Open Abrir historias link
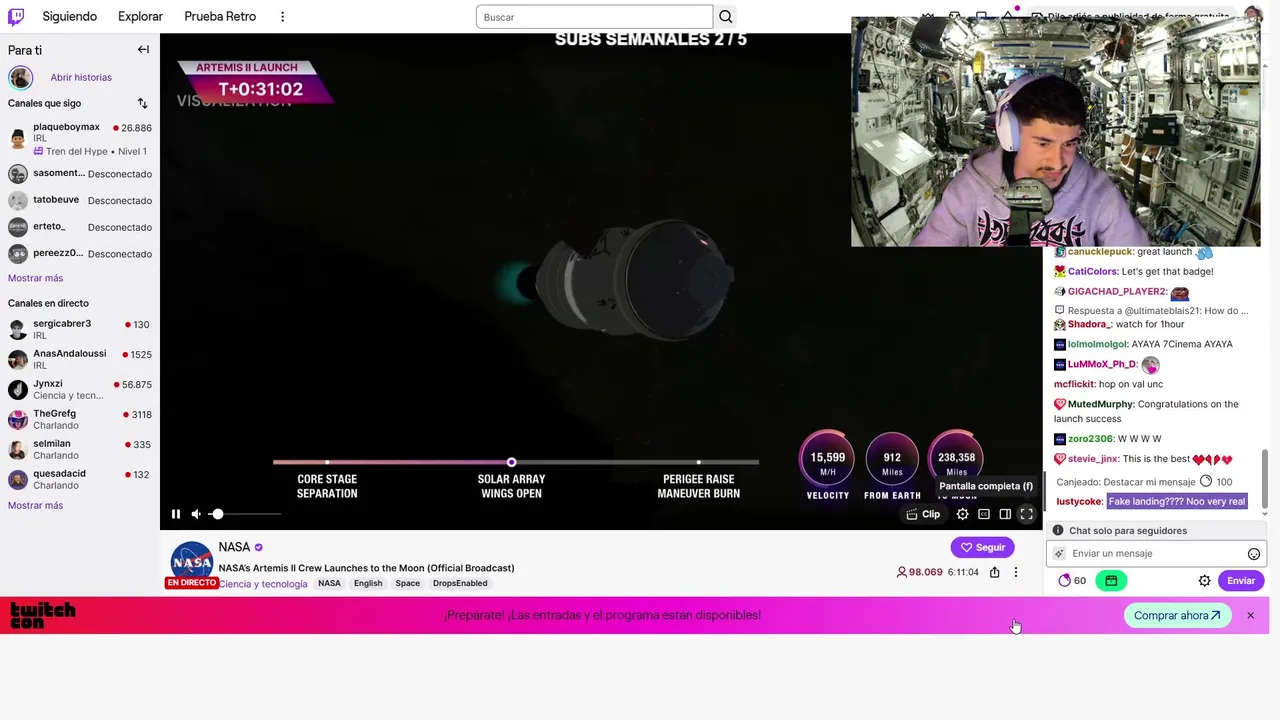This screenshot has height=720, width=1280. (x=81, y=77)
